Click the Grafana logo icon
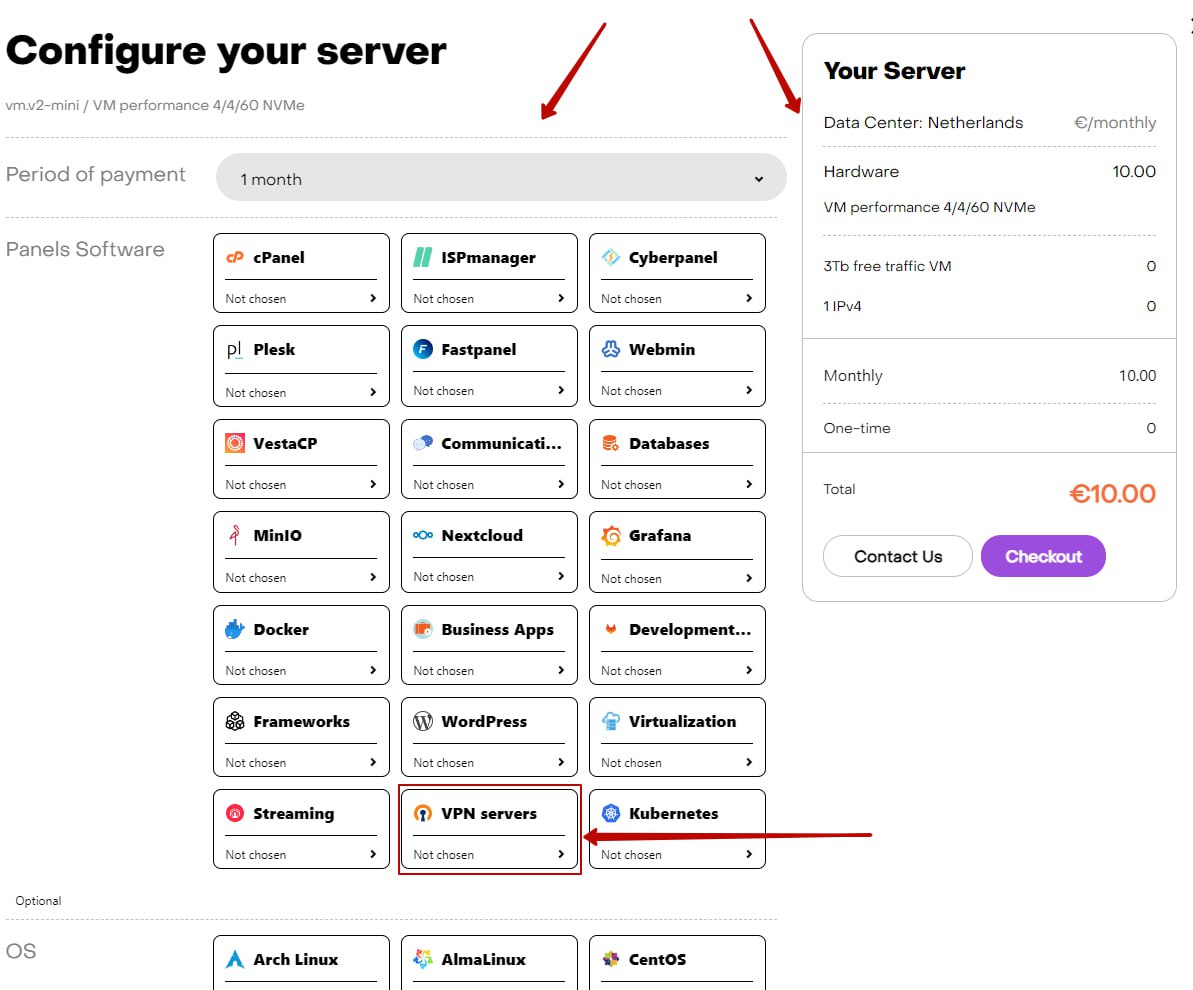Screen dimensions: 1193x990 pyautogui.click(x=611, y=536)
